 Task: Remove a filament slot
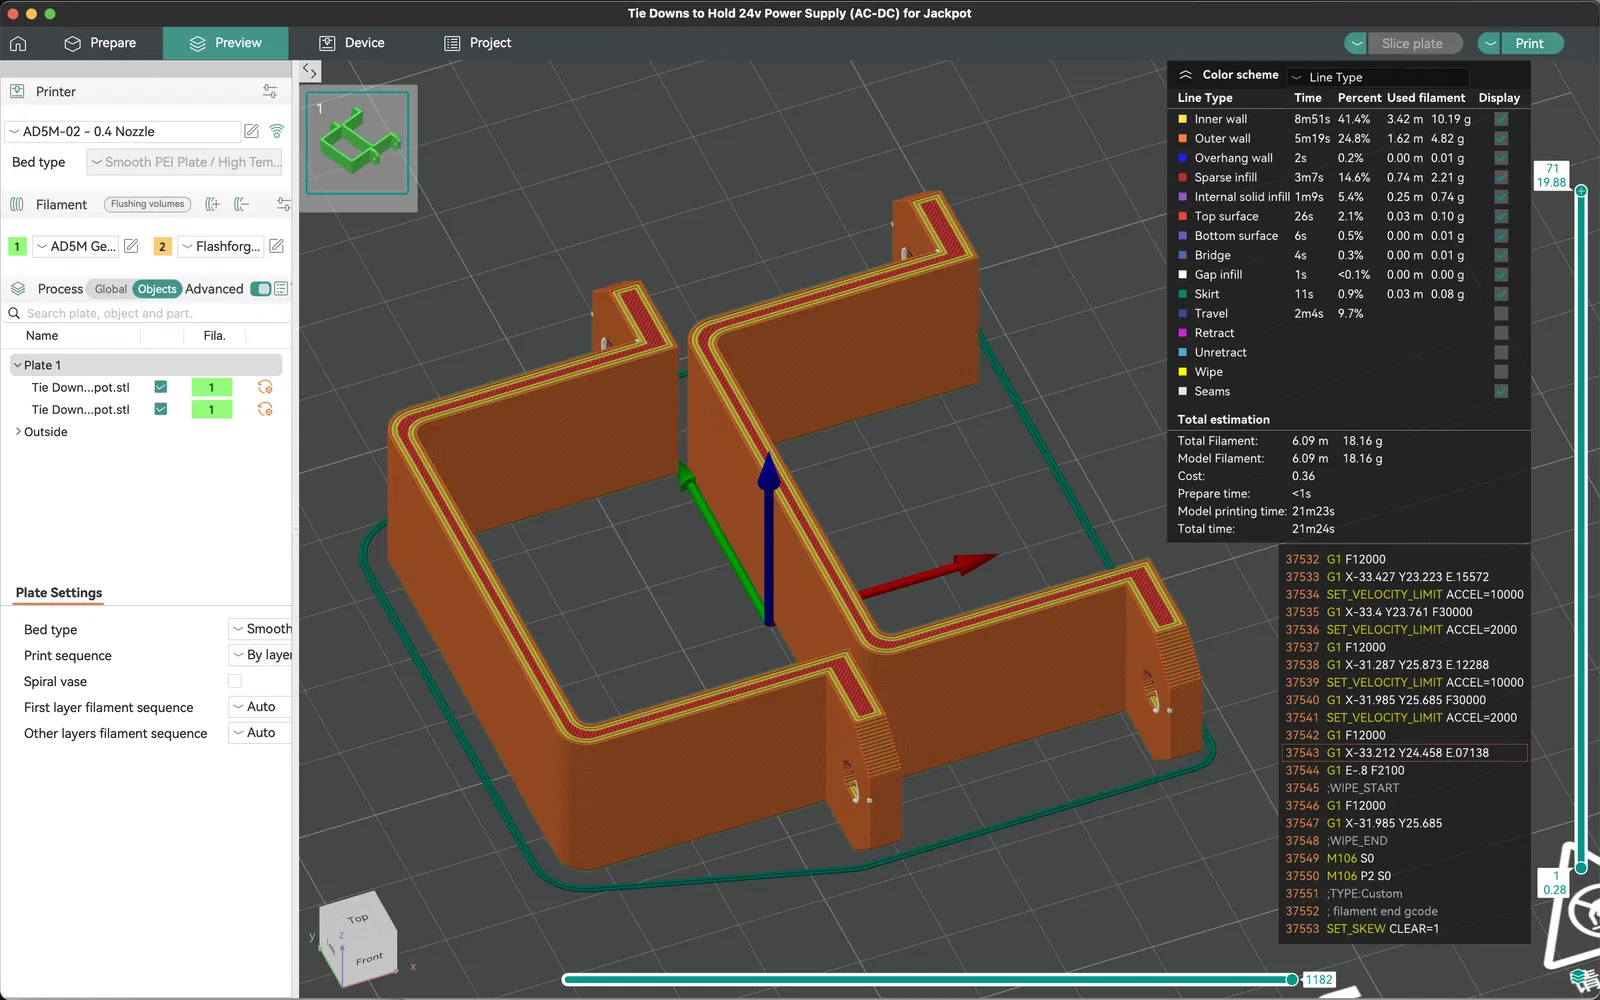[x=241, y=204]
